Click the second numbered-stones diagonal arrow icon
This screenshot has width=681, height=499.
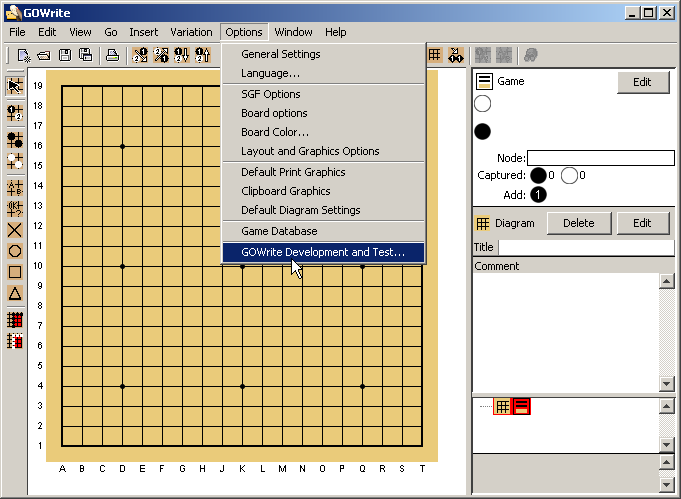161,55
